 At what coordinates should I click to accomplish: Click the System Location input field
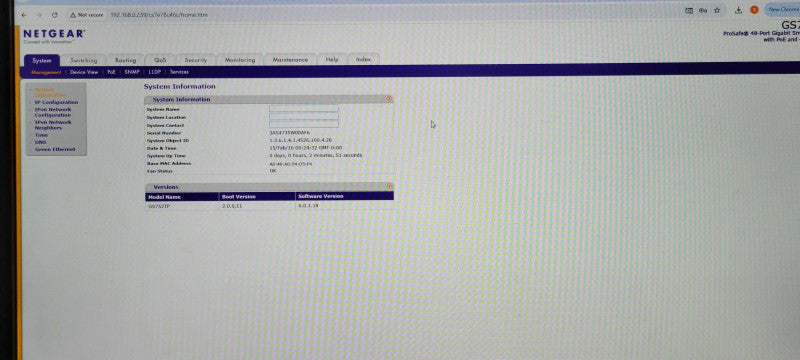(x=304, y=116)
